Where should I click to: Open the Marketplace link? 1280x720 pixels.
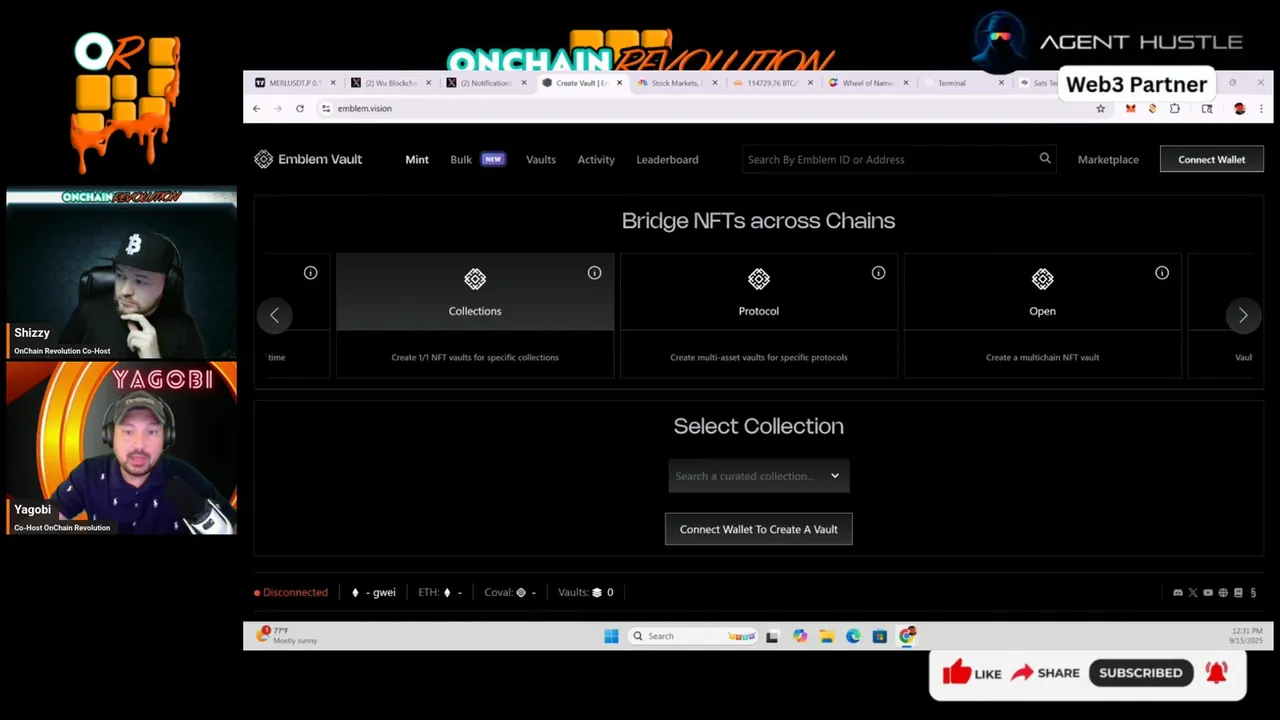coord(1108,159)
